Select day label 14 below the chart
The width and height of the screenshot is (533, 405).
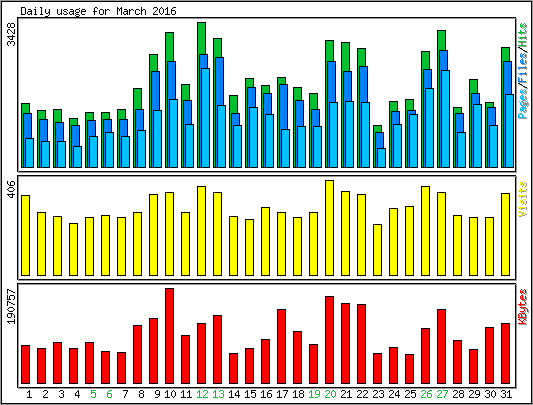[234, 394]
